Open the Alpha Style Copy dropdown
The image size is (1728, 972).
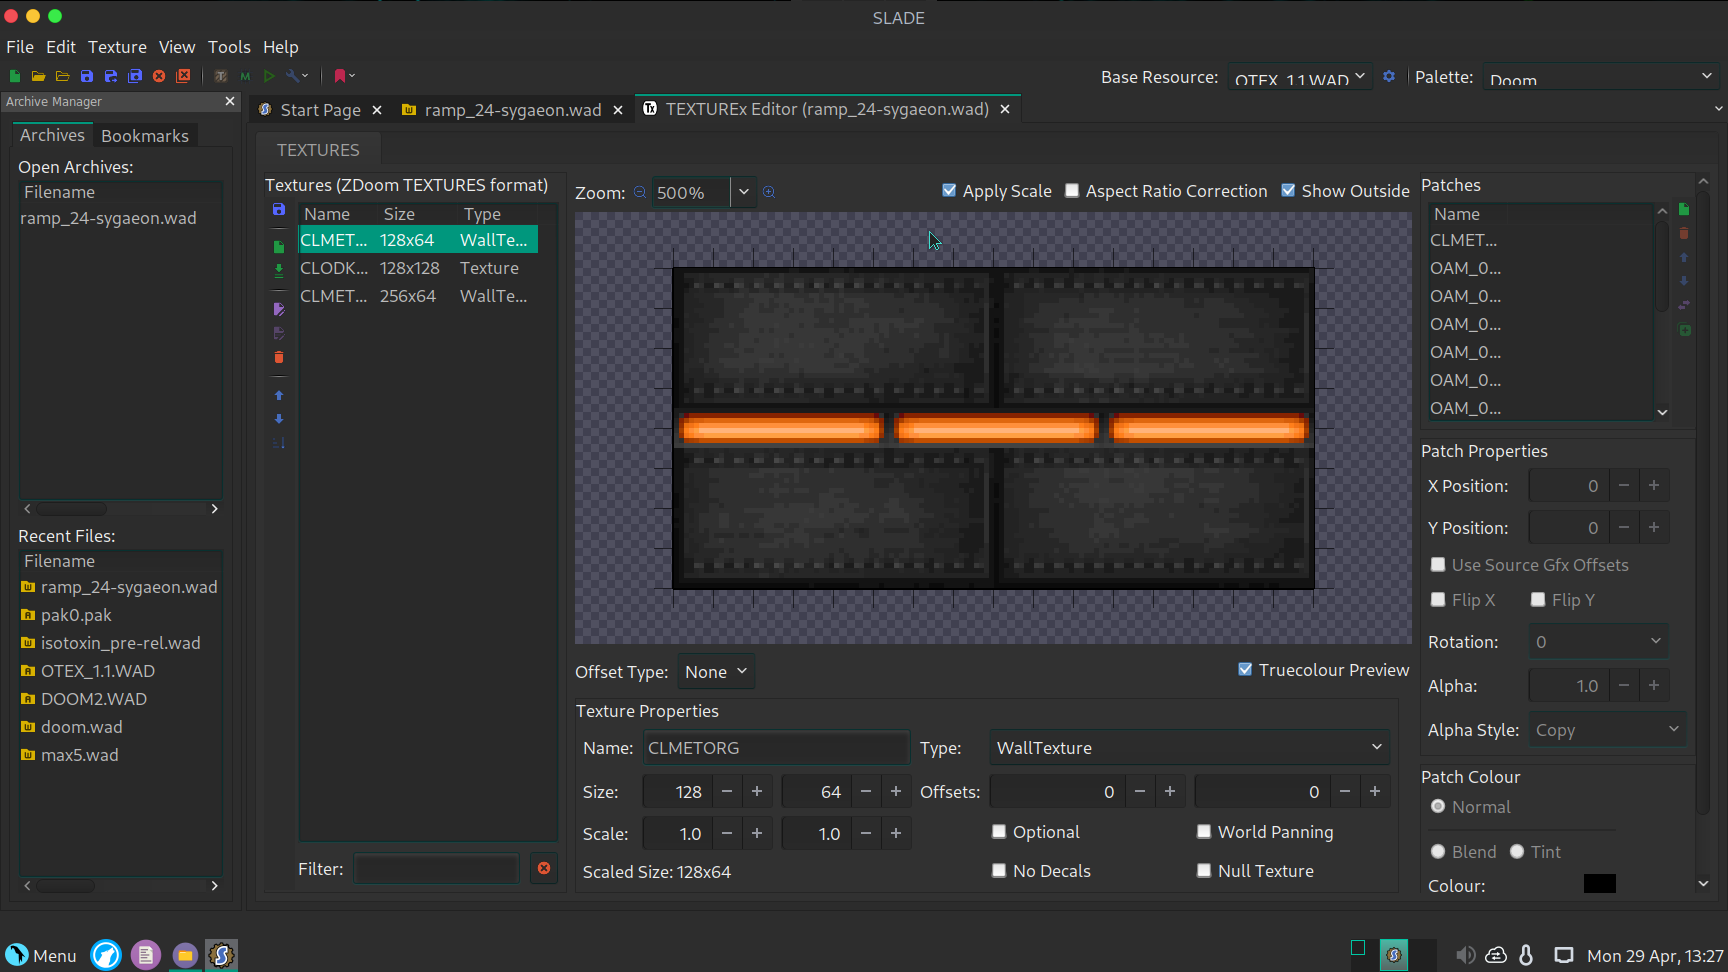tap(1607, 729)
